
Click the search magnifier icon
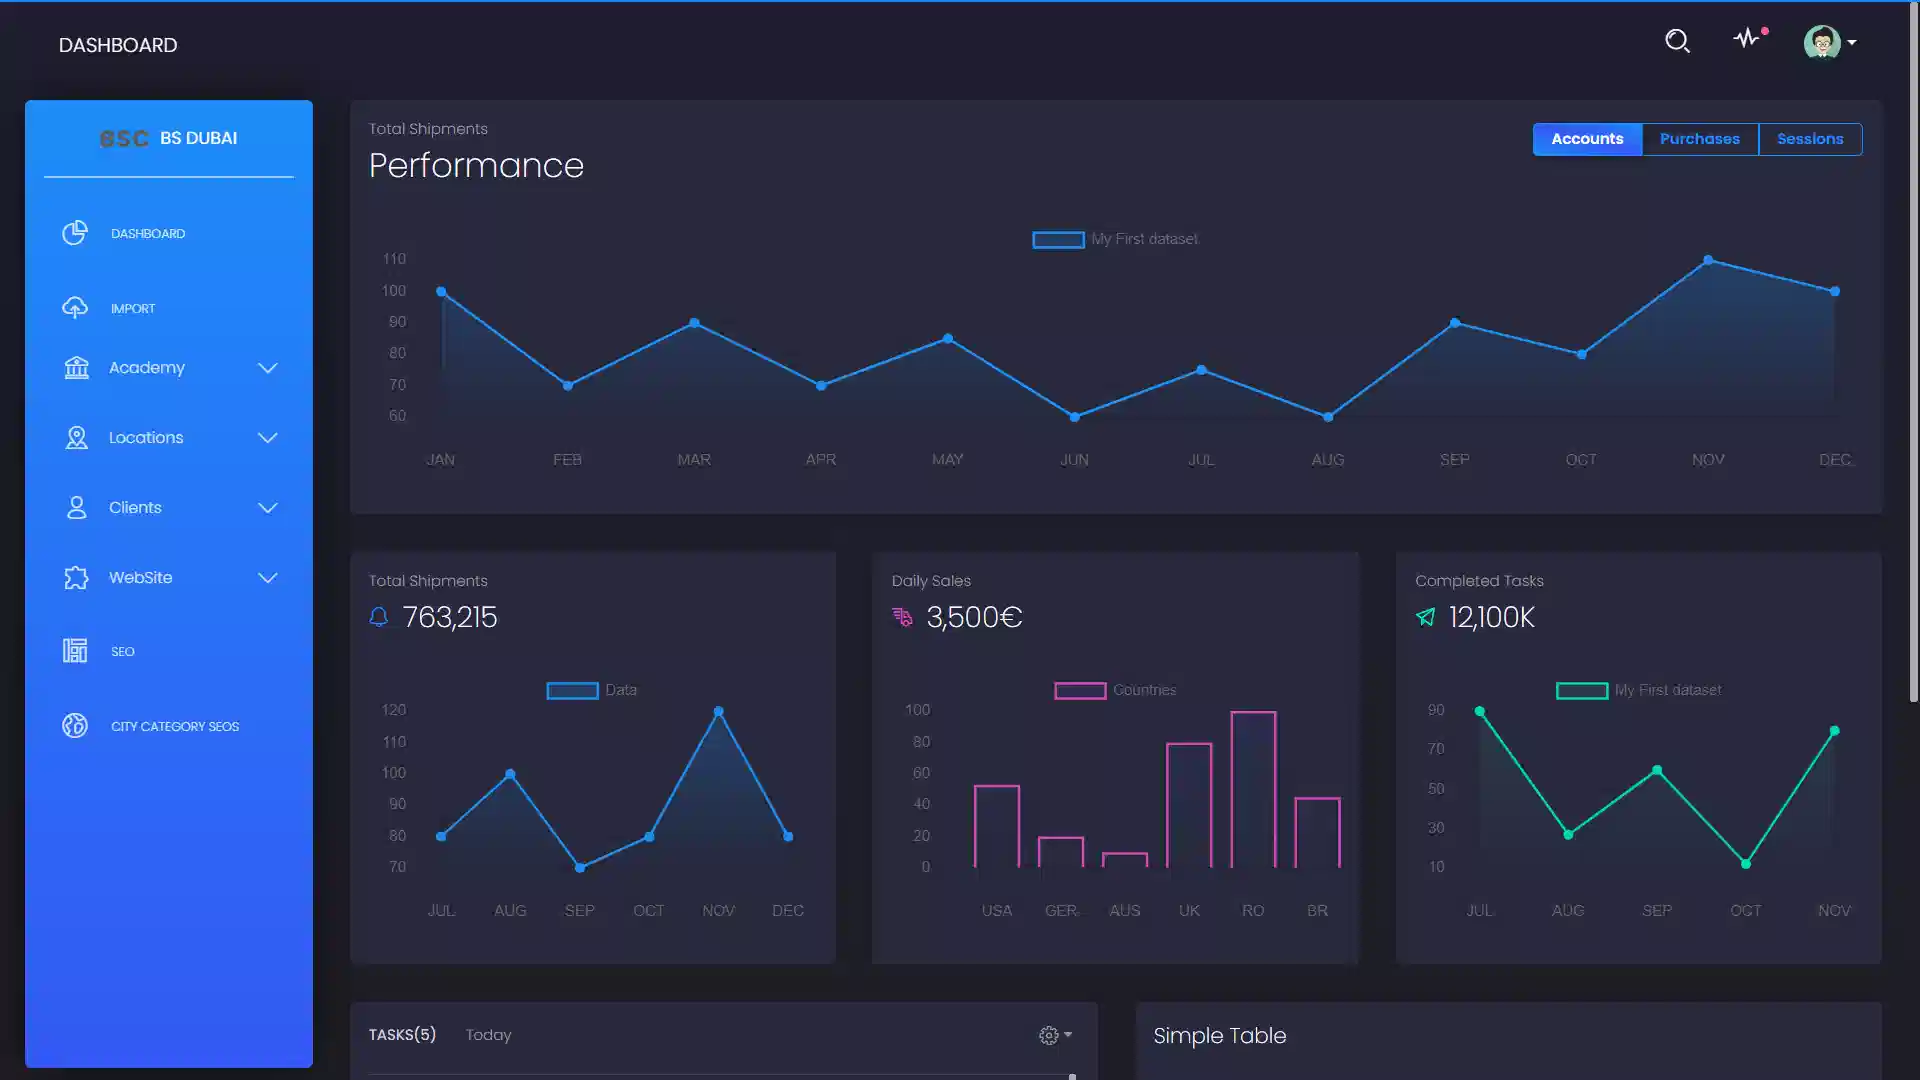pos(1677,41)
